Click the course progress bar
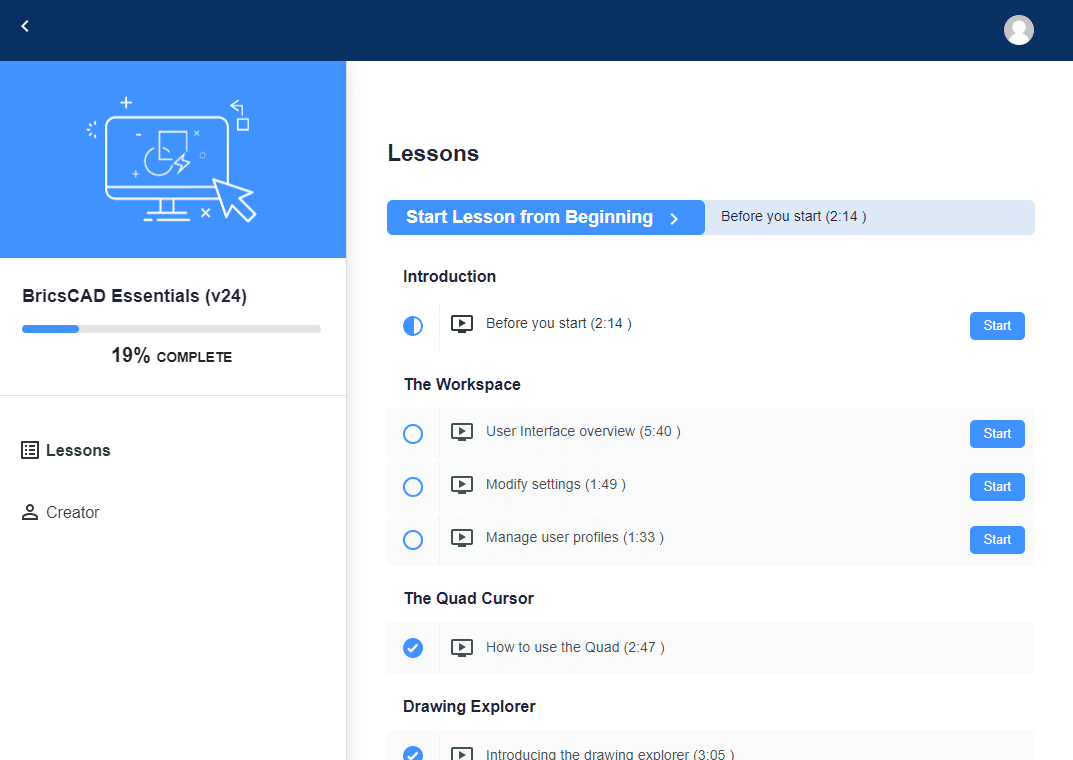Viewport: 1073px width, 760px height. pos(171,329)
